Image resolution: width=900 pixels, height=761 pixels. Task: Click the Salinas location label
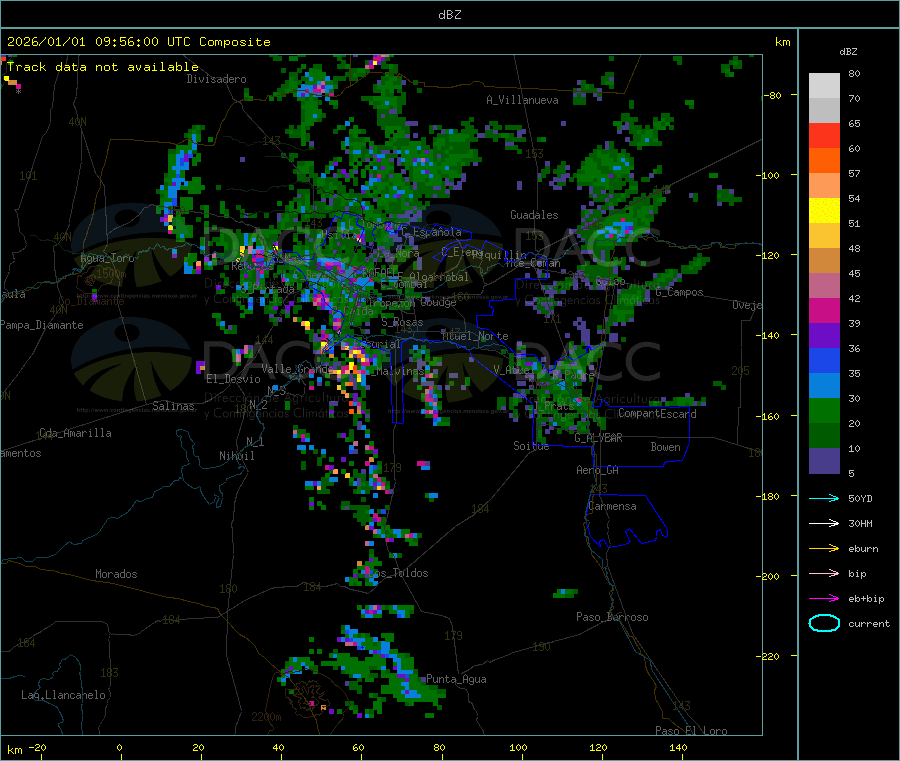click(x=173, y=406)
